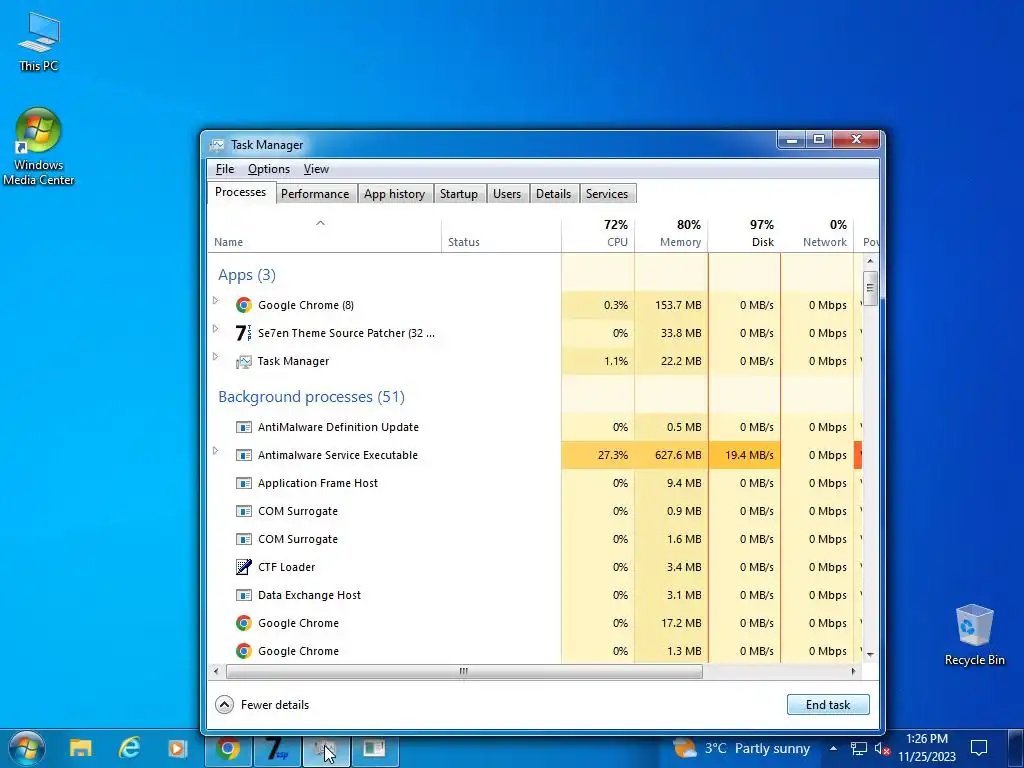Sort by CPU usage column header

coord(598,234)
